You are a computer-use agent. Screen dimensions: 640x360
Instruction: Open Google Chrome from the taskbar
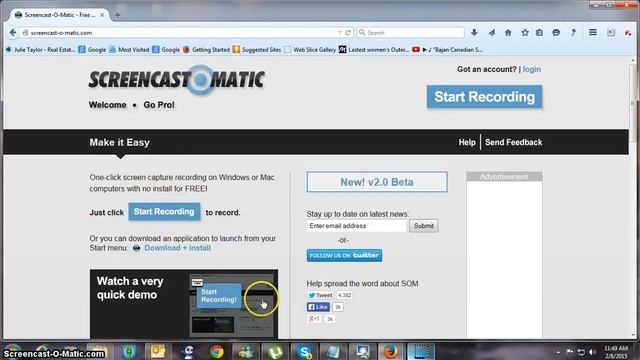(x=217, y=351)
